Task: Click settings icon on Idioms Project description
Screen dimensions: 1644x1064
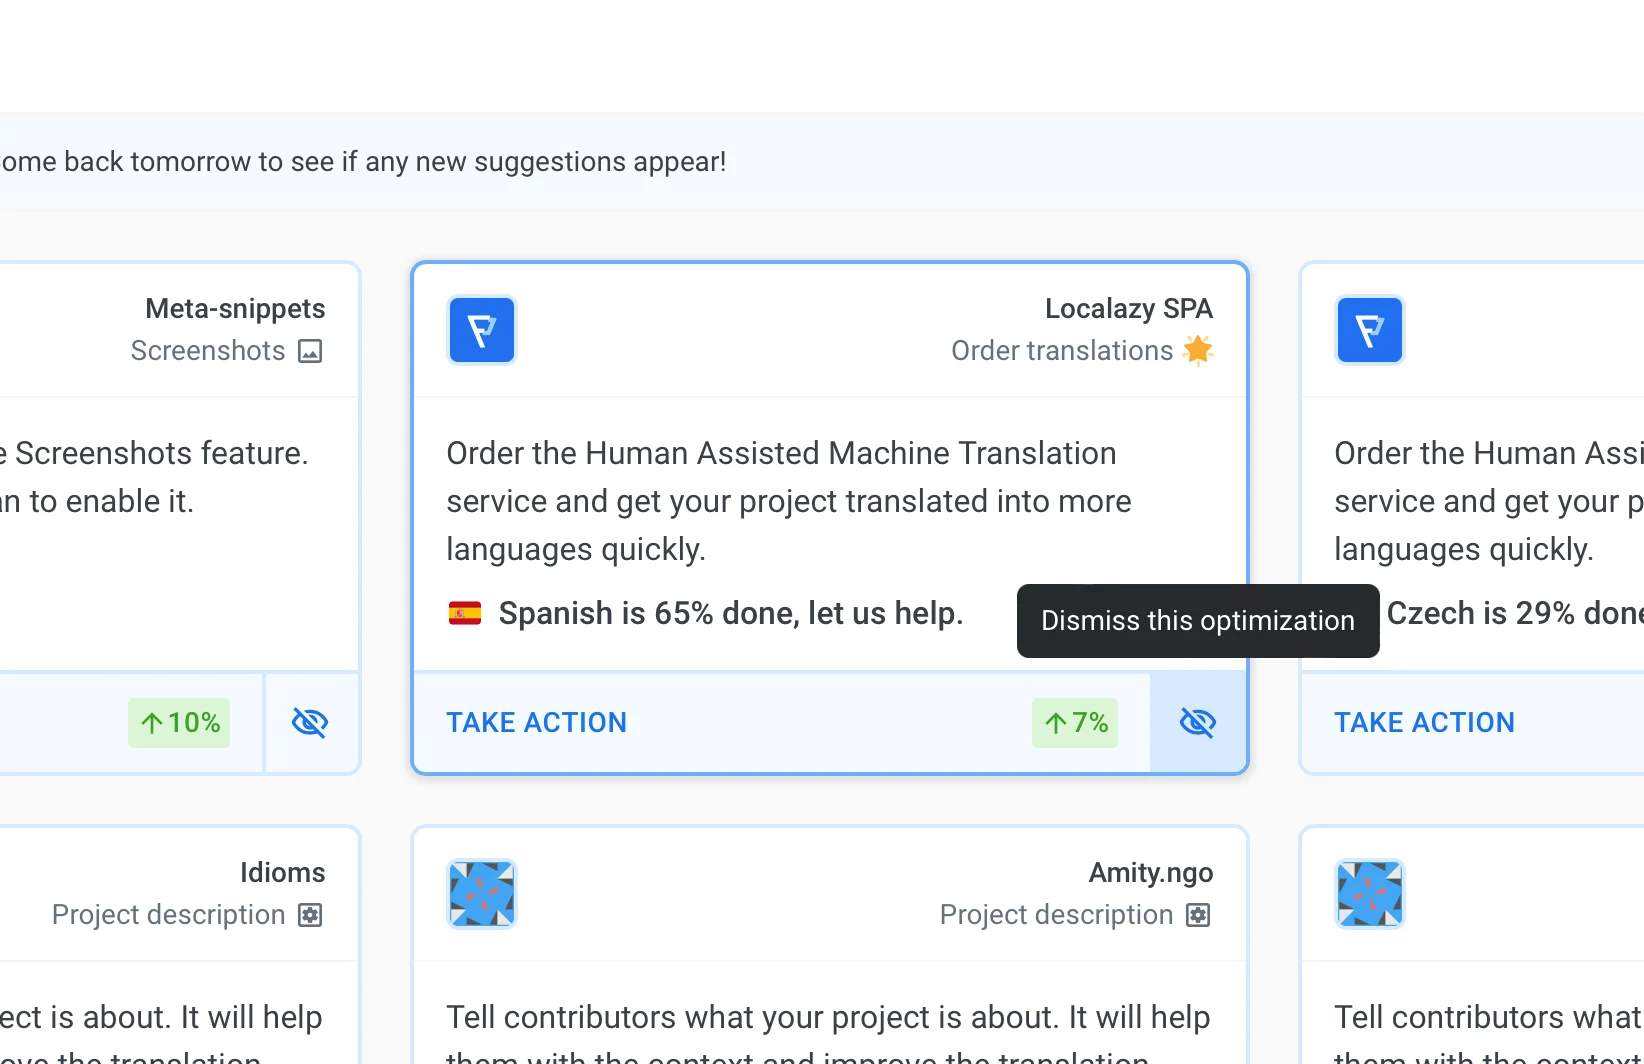Action: click(x=310, y=915)
